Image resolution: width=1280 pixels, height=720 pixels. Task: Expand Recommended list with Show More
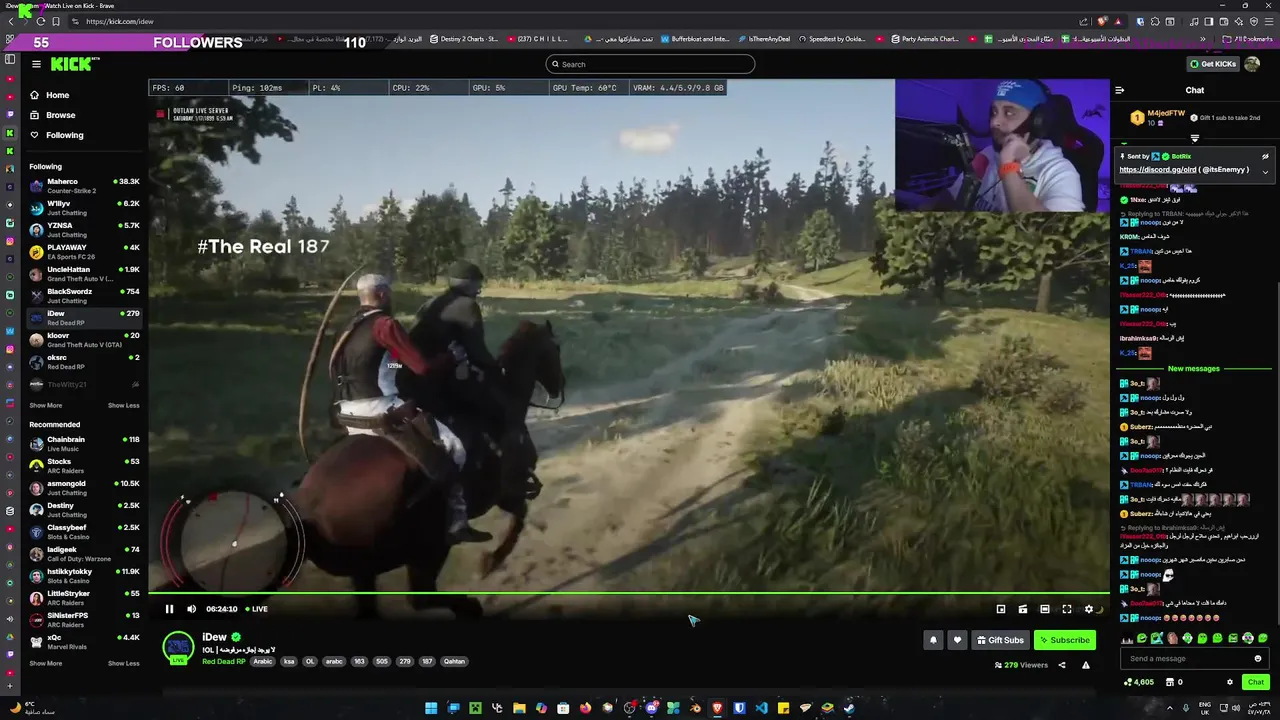(x=46, y=663)
